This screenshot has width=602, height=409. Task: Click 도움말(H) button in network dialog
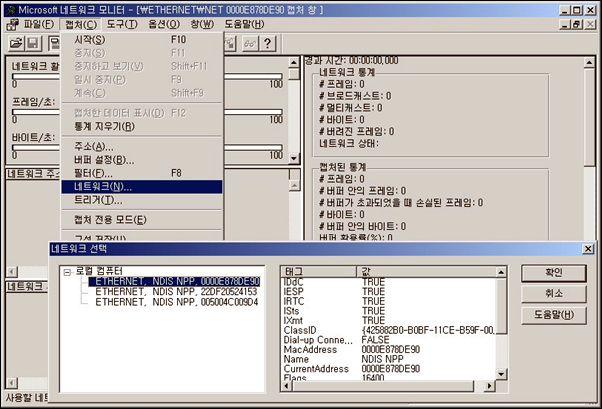point(554,315)
